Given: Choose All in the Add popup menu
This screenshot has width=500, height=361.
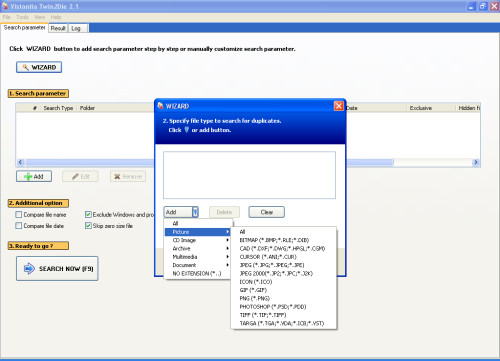Looking at the screenshot, I should pyautogui.click(x=198, y=223).
